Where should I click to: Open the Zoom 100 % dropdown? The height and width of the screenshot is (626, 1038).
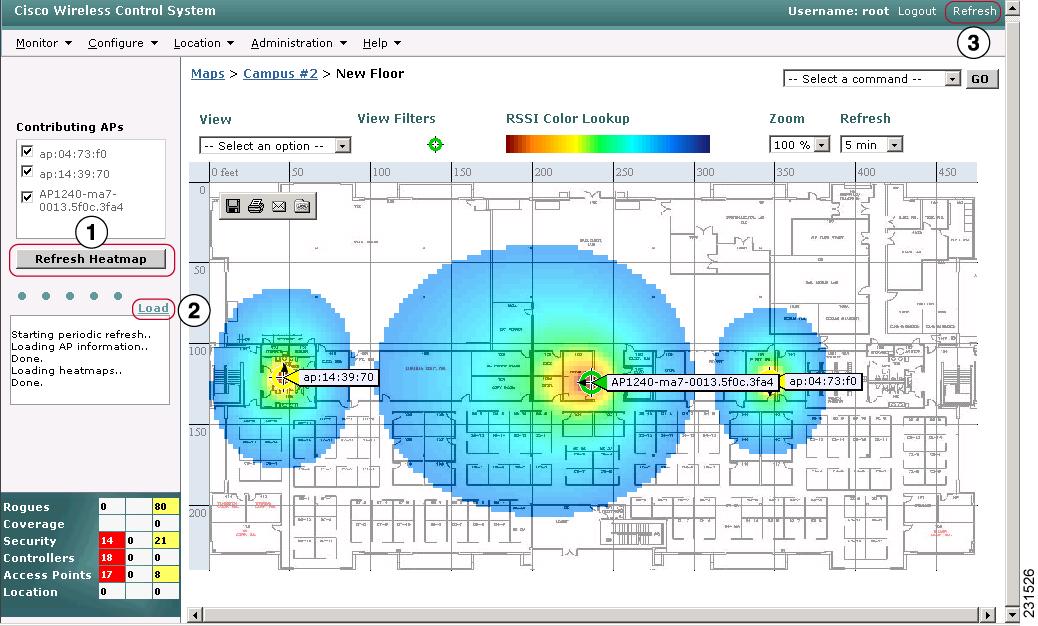coord(800,144)
